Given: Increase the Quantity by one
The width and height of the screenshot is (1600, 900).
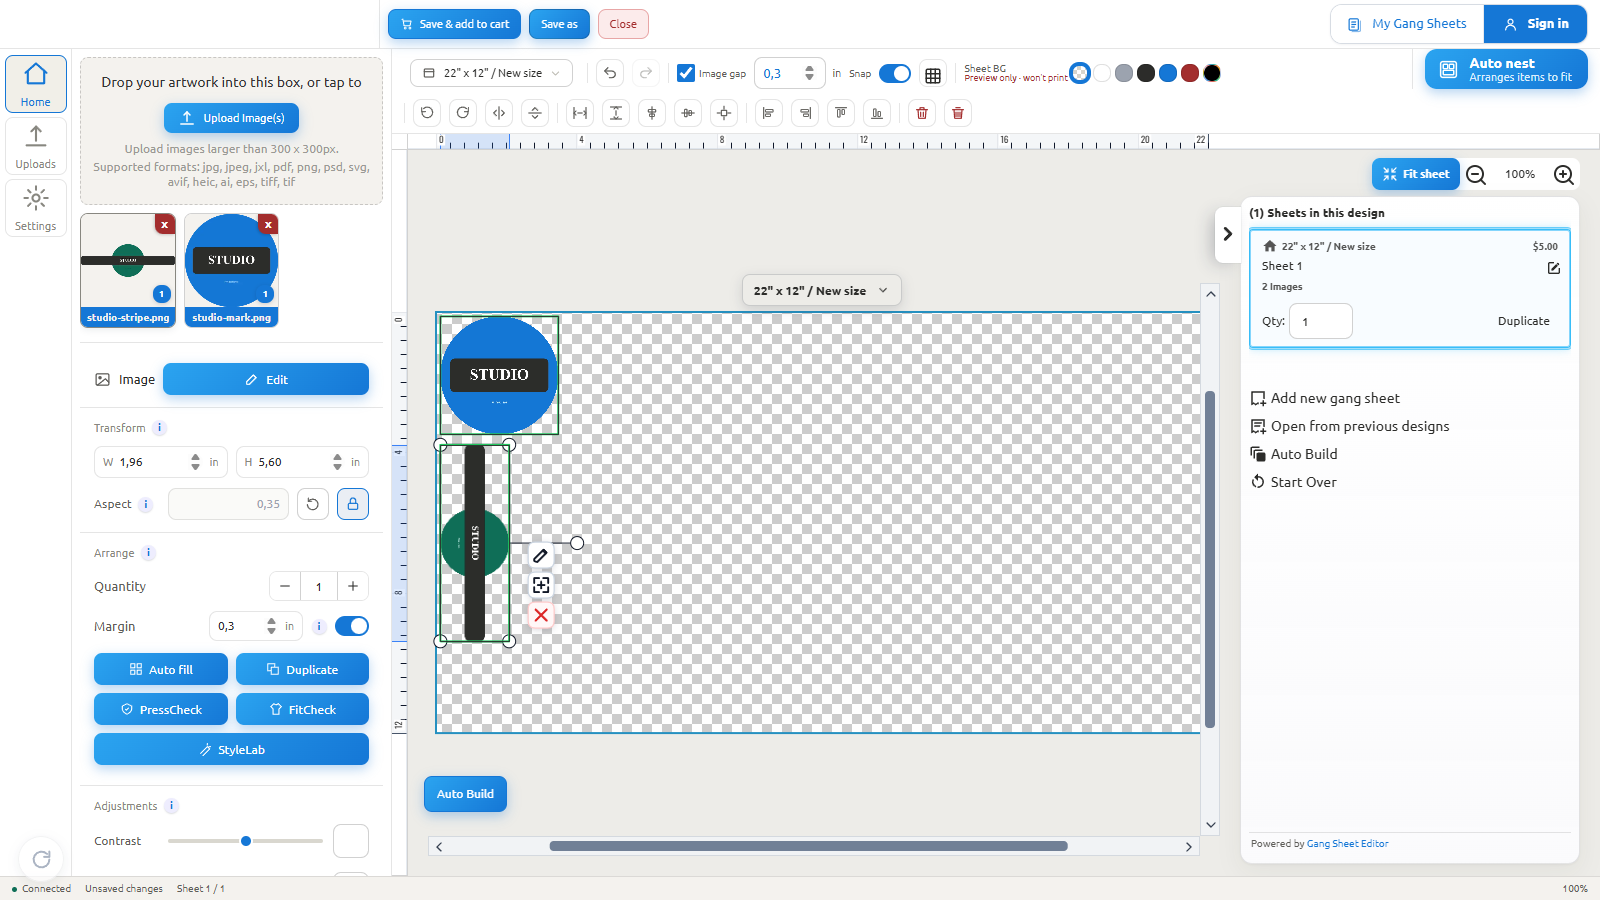Looking at the screenshot, I should [x=353, y=587].
